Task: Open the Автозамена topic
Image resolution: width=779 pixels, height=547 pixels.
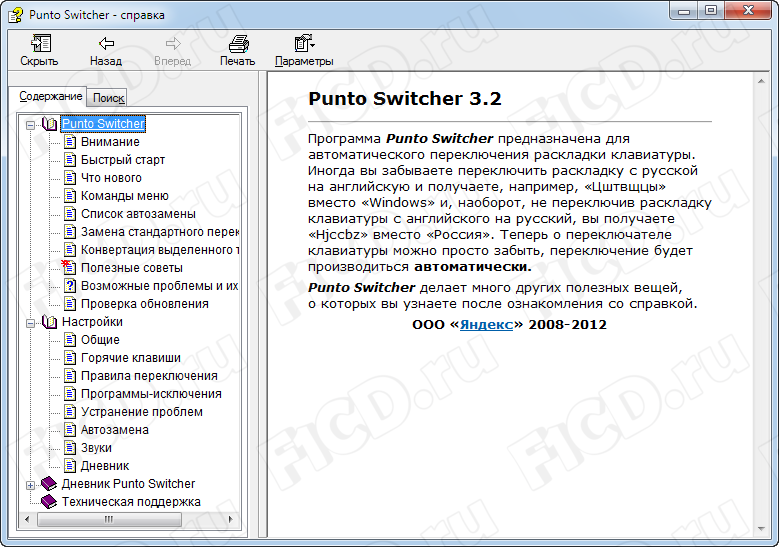Action: (115, 430)
